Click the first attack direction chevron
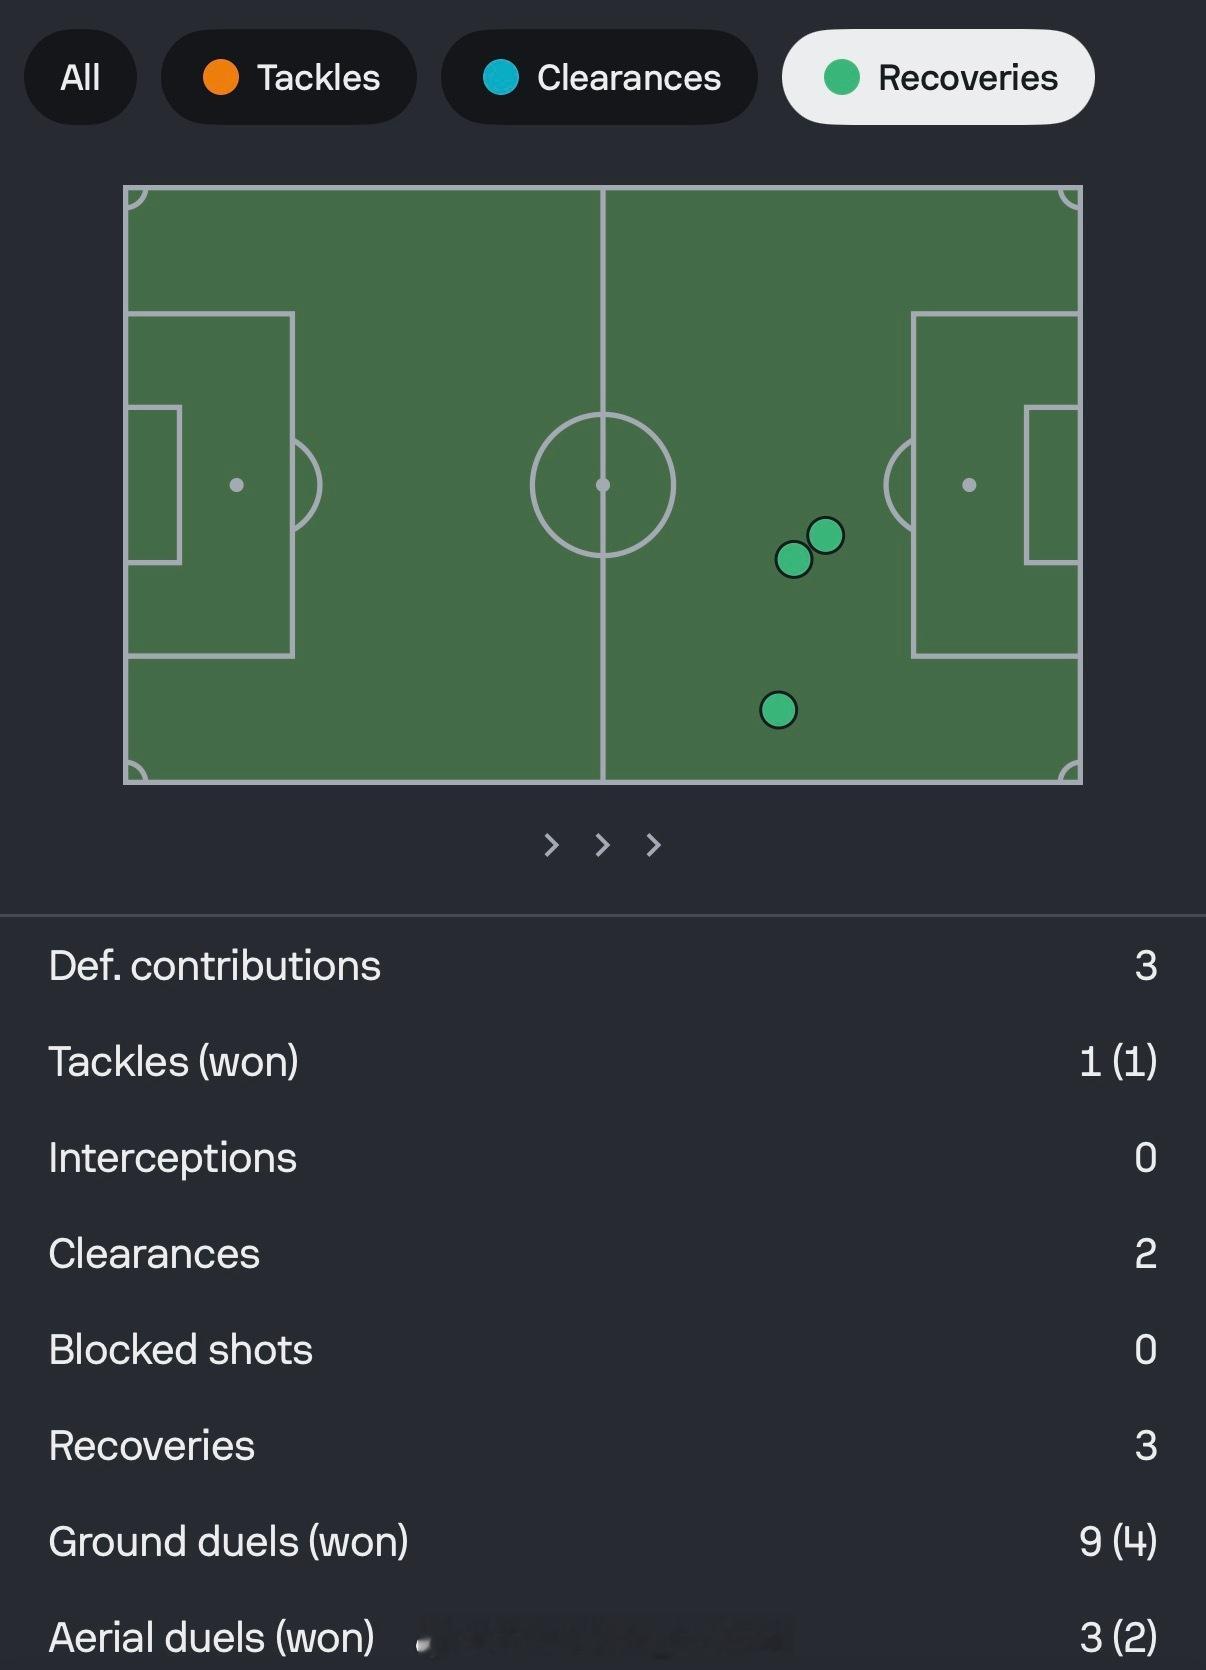This screenshot has height=1670, width=1206. point(551,846)
